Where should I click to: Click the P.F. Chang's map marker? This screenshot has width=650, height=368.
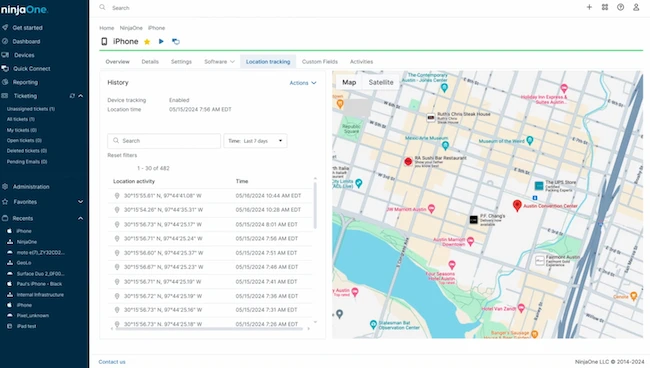click(x=473, y=220)
